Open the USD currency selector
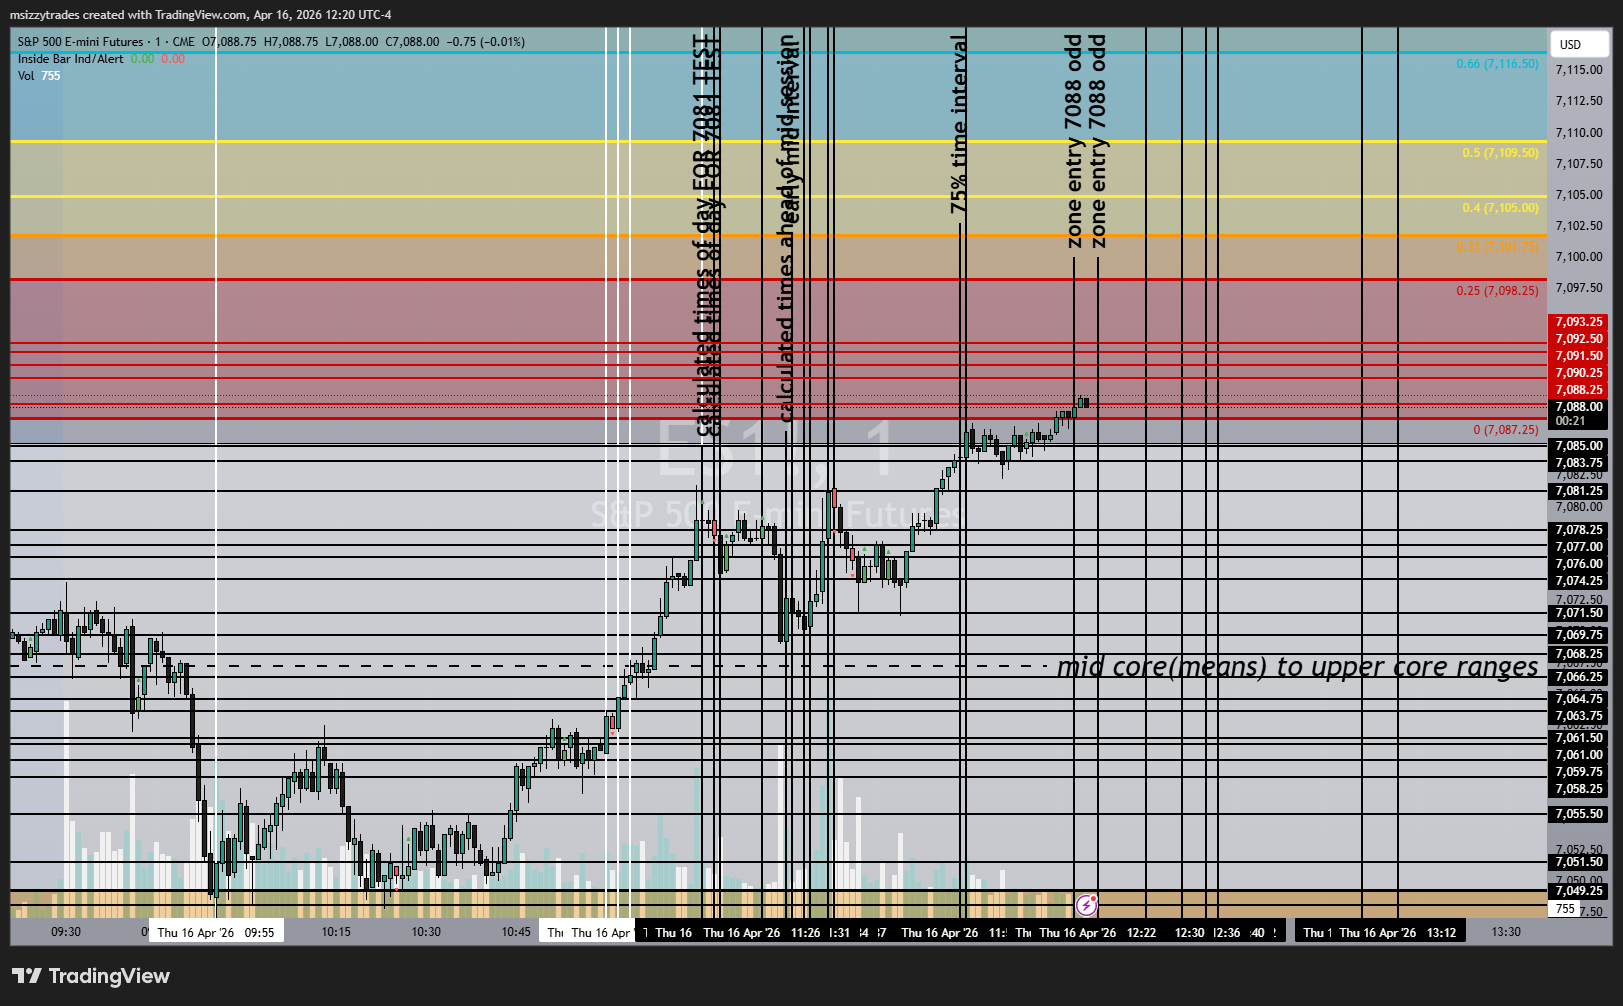Image resolution: width=1623 pixels, height=1006 pixels. [1579, 44]
